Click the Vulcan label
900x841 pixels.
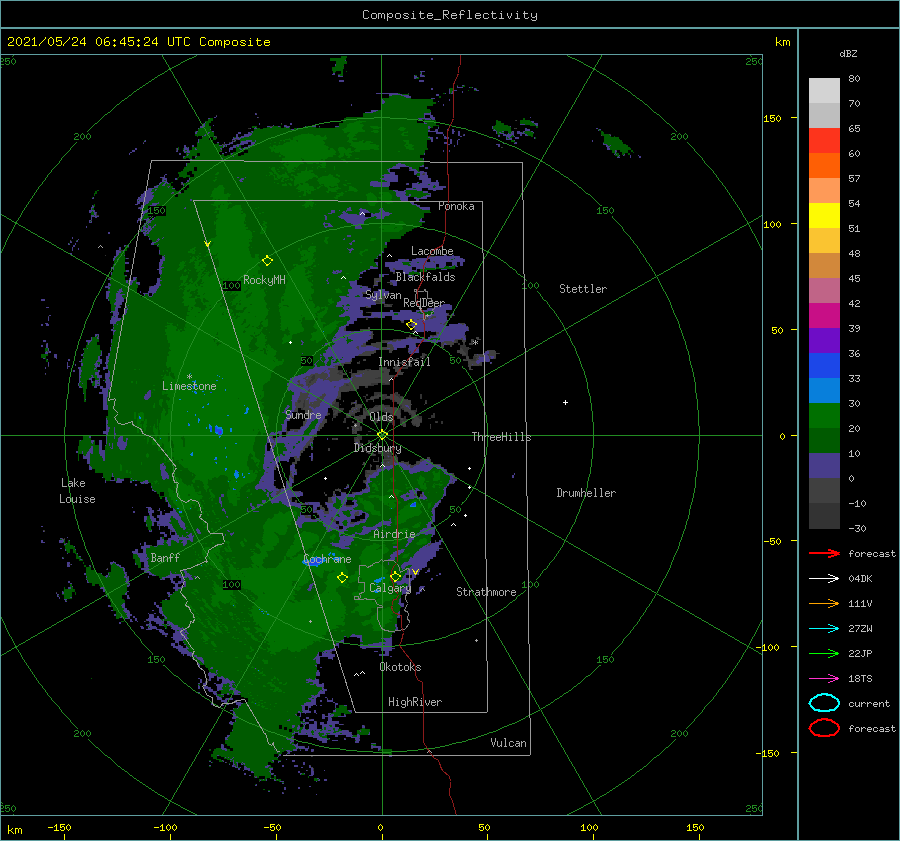click(508, 743)
